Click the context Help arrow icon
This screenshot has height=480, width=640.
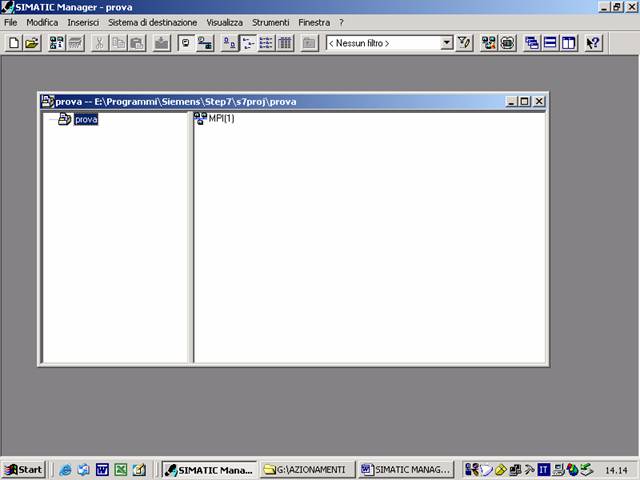593,43
